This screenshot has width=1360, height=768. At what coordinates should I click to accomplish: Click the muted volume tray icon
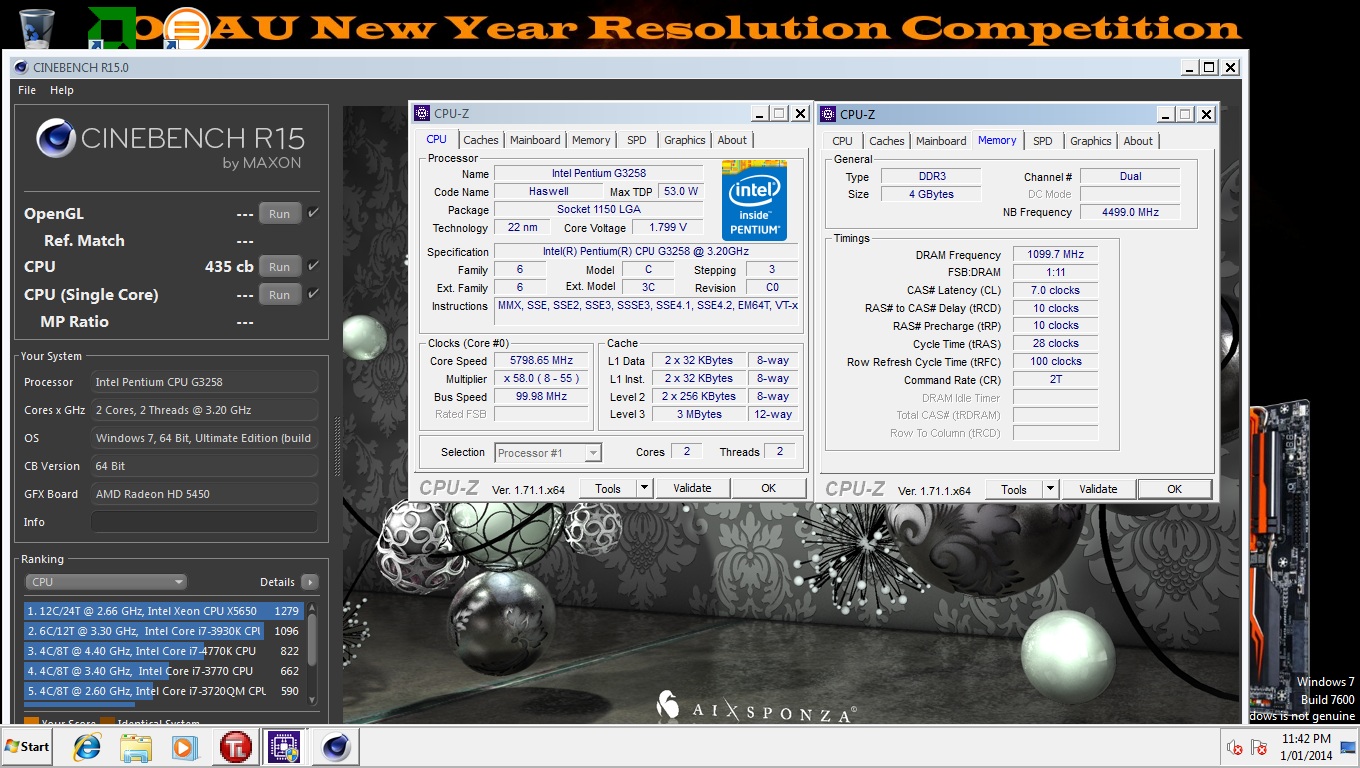(1235, 747)
